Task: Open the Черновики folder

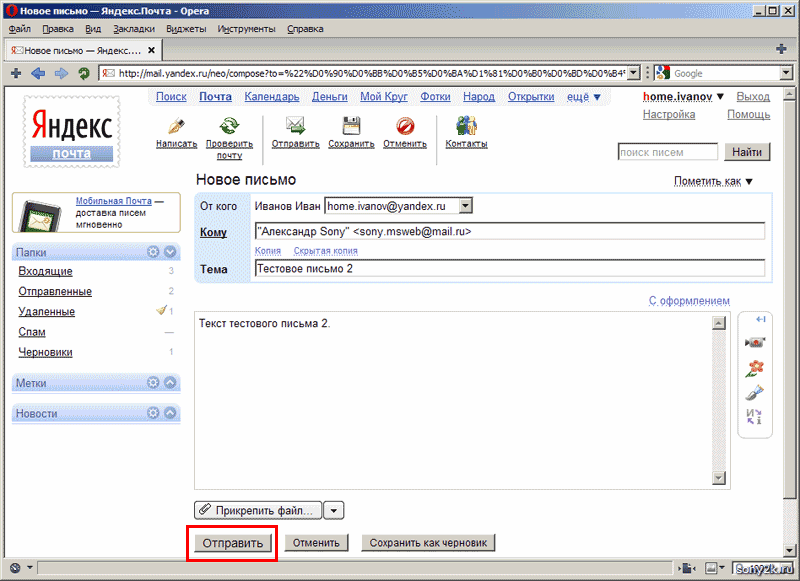Action: point(45,352)
